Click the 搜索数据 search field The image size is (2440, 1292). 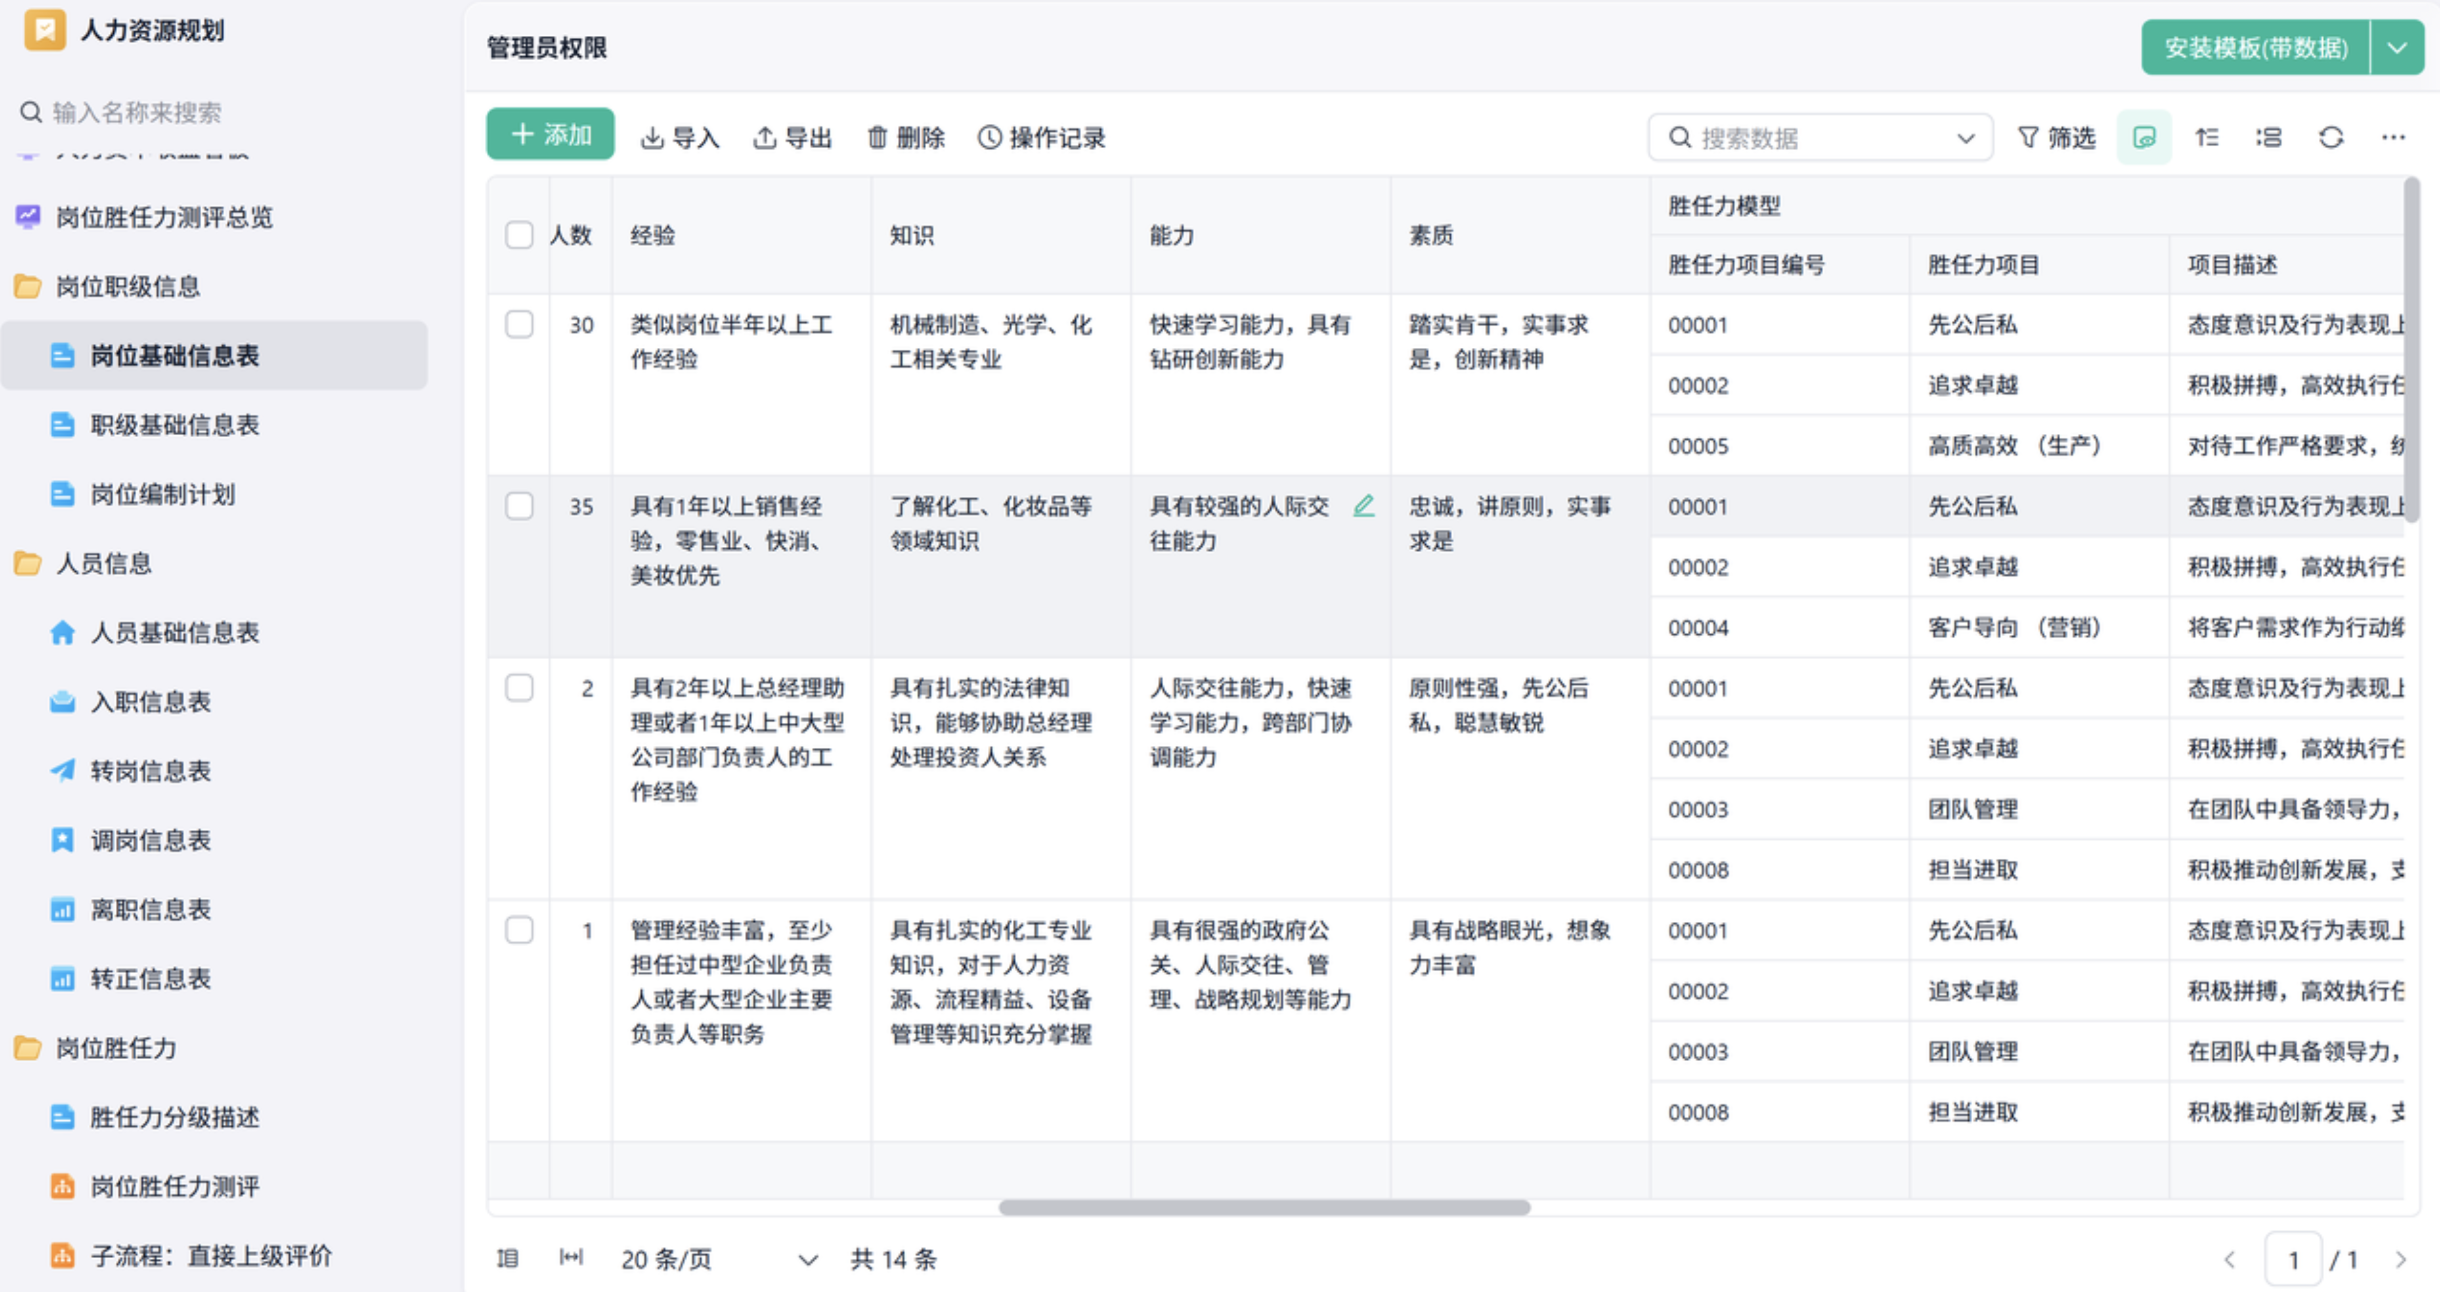(1820, 138)
